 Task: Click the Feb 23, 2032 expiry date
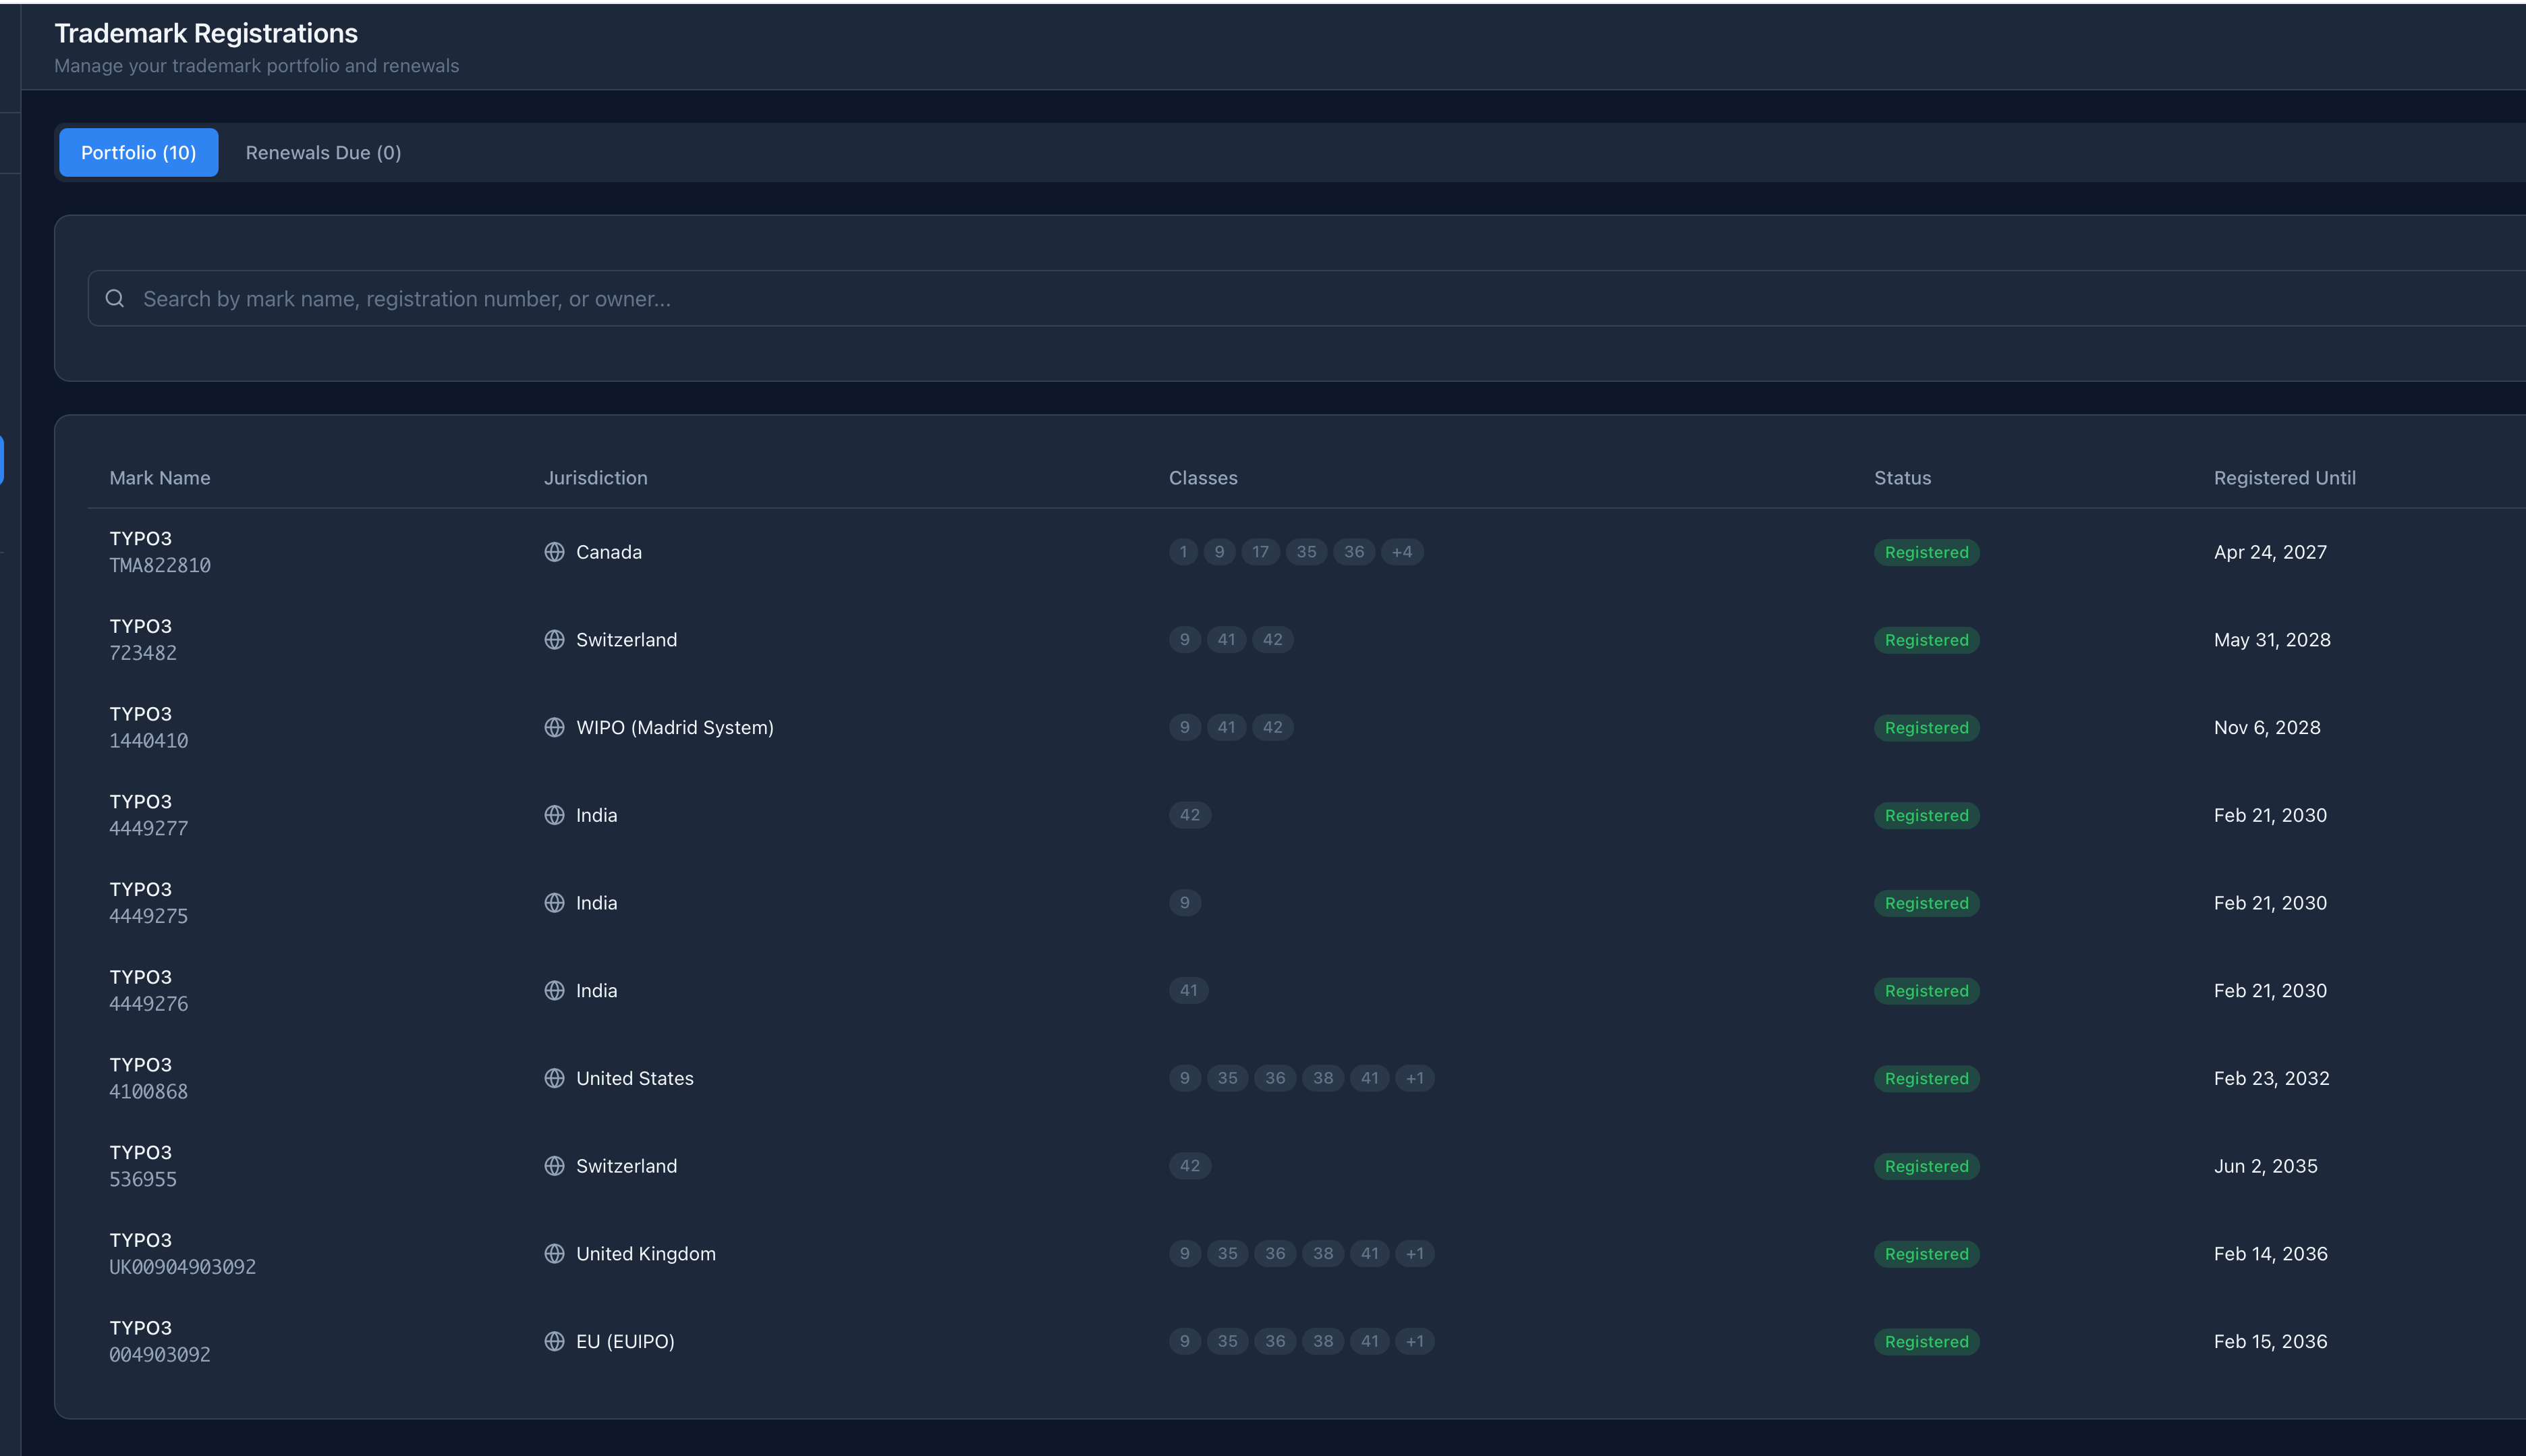pyautogui.click(x=2271, y=1078)
